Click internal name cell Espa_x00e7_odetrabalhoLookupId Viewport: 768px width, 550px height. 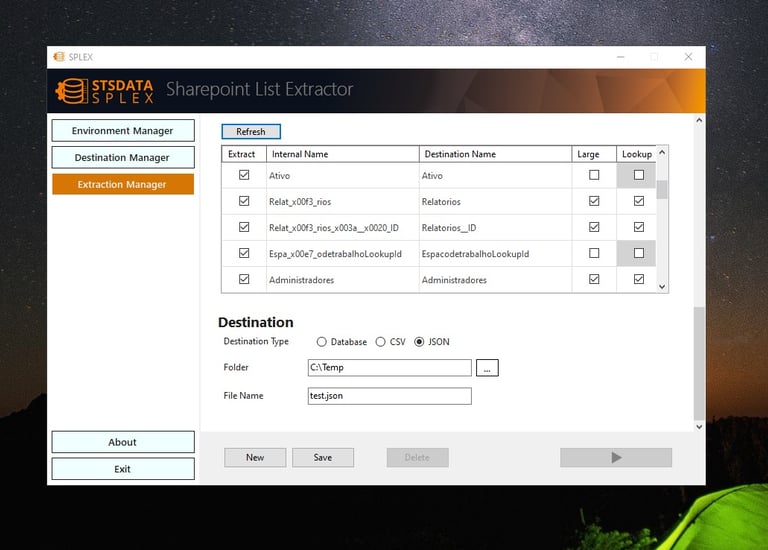pyautogui.click(x=342, y=253)
